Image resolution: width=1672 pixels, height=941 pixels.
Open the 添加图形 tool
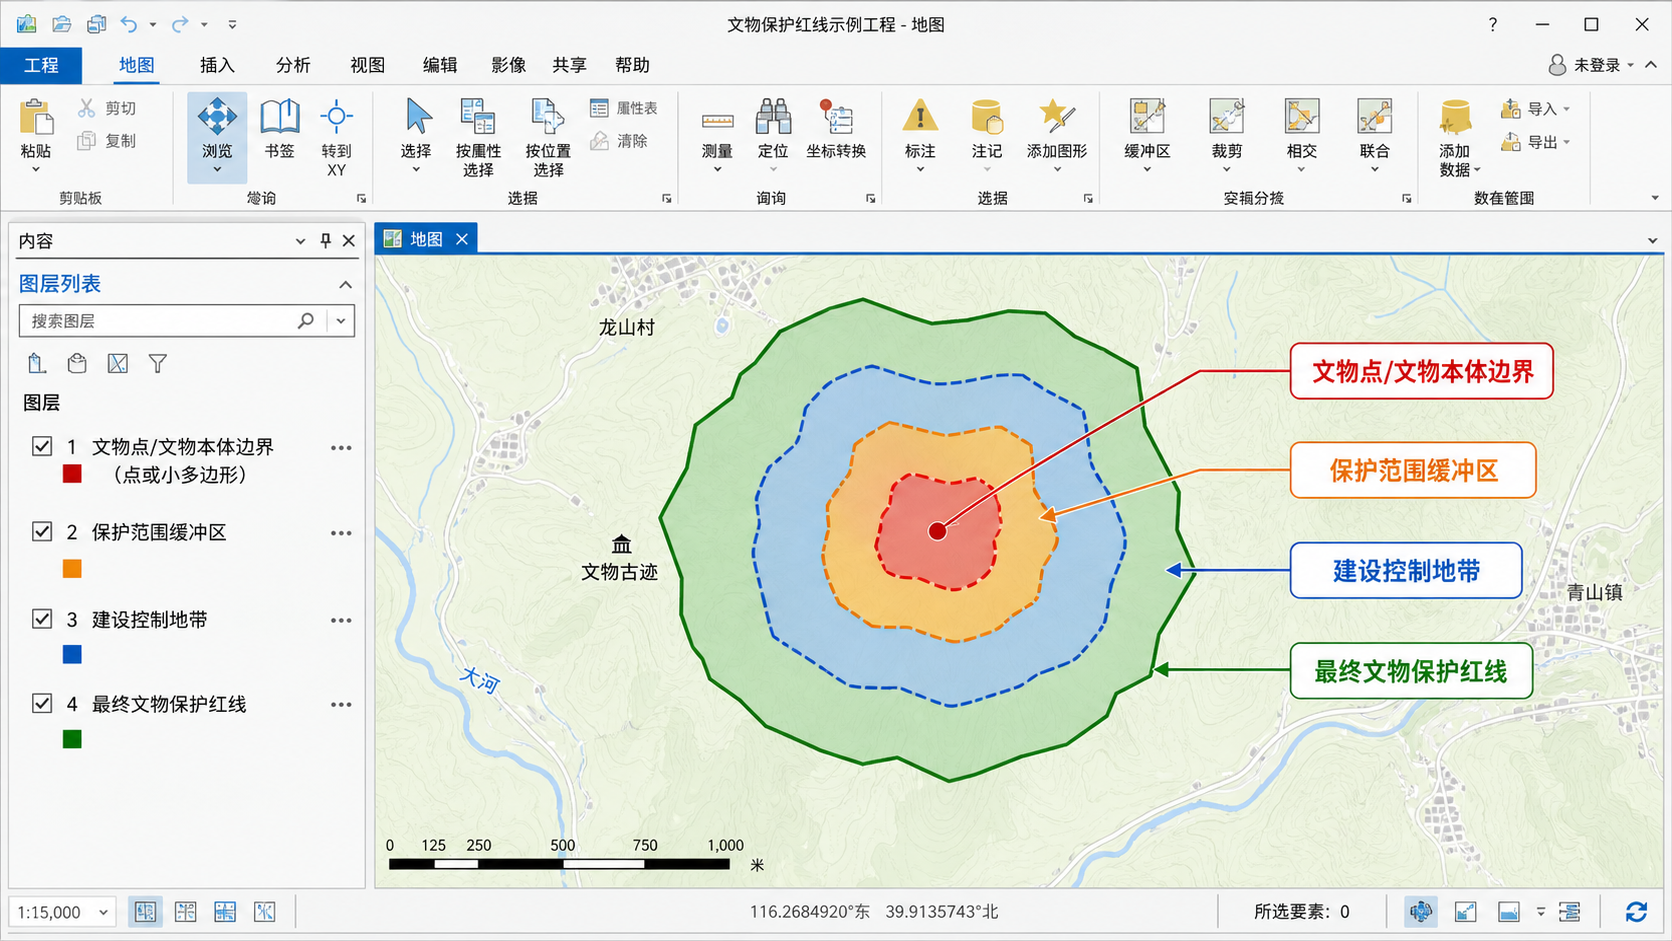(1057, 128)
